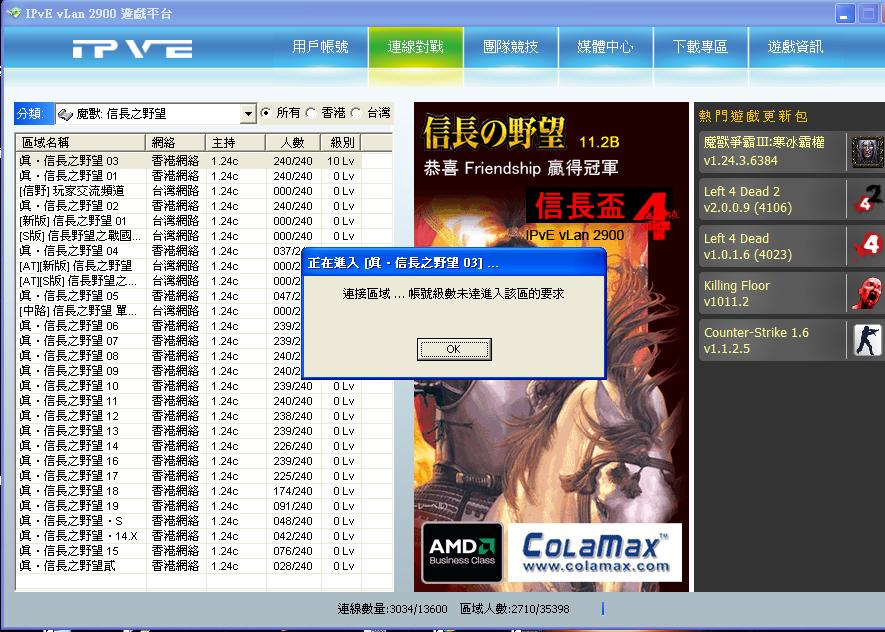Open the 團隊競技 tab
The height and width of the screenshot is (632, 885).
pos(511,47)
